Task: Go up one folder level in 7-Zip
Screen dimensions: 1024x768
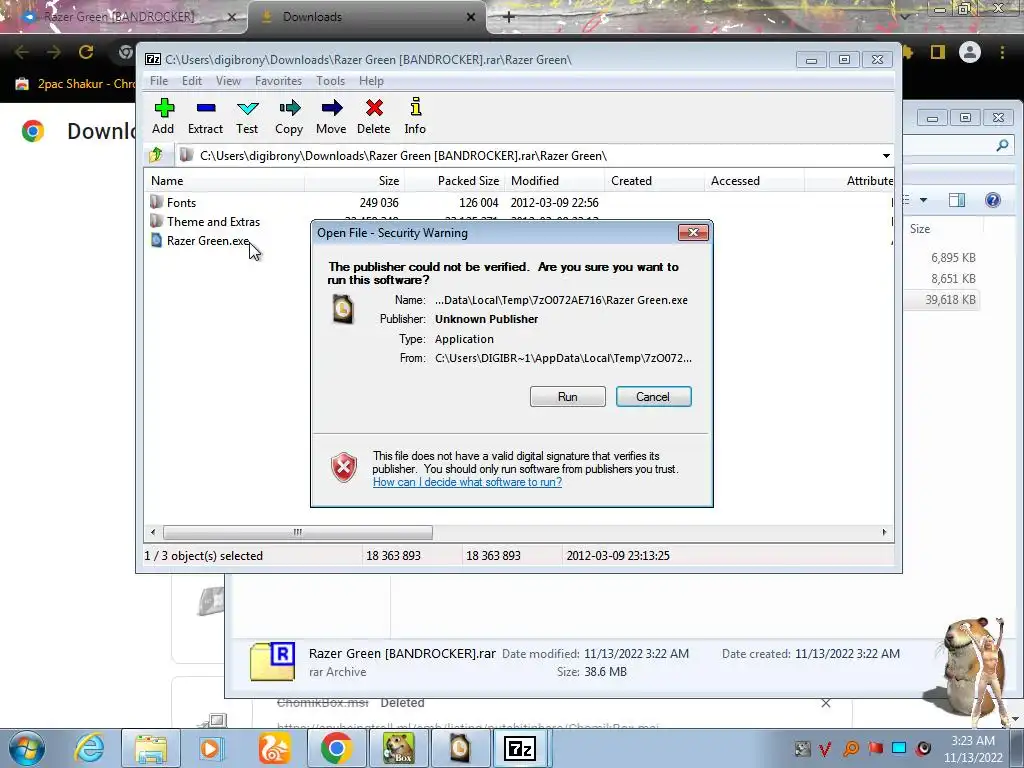Action: 156,155
